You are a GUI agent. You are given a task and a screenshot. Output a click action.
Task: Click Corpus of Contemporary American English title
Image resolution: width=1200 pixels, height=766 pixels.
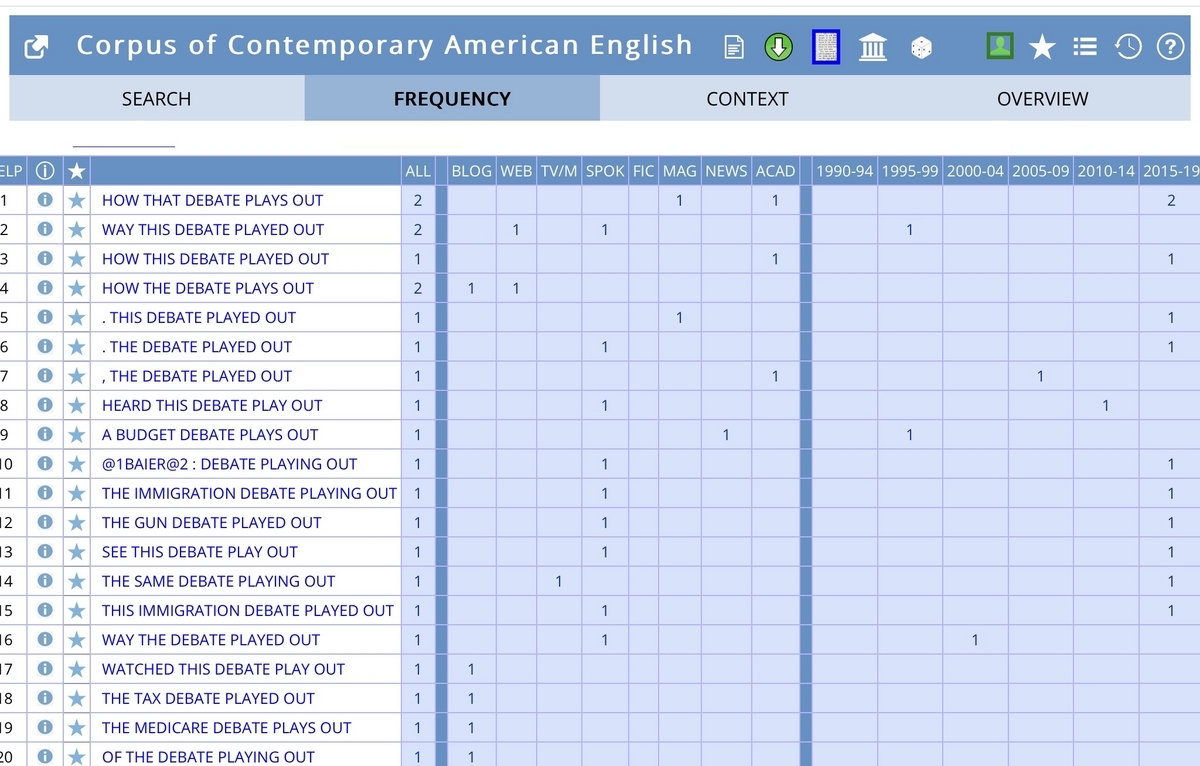(384, 45)
